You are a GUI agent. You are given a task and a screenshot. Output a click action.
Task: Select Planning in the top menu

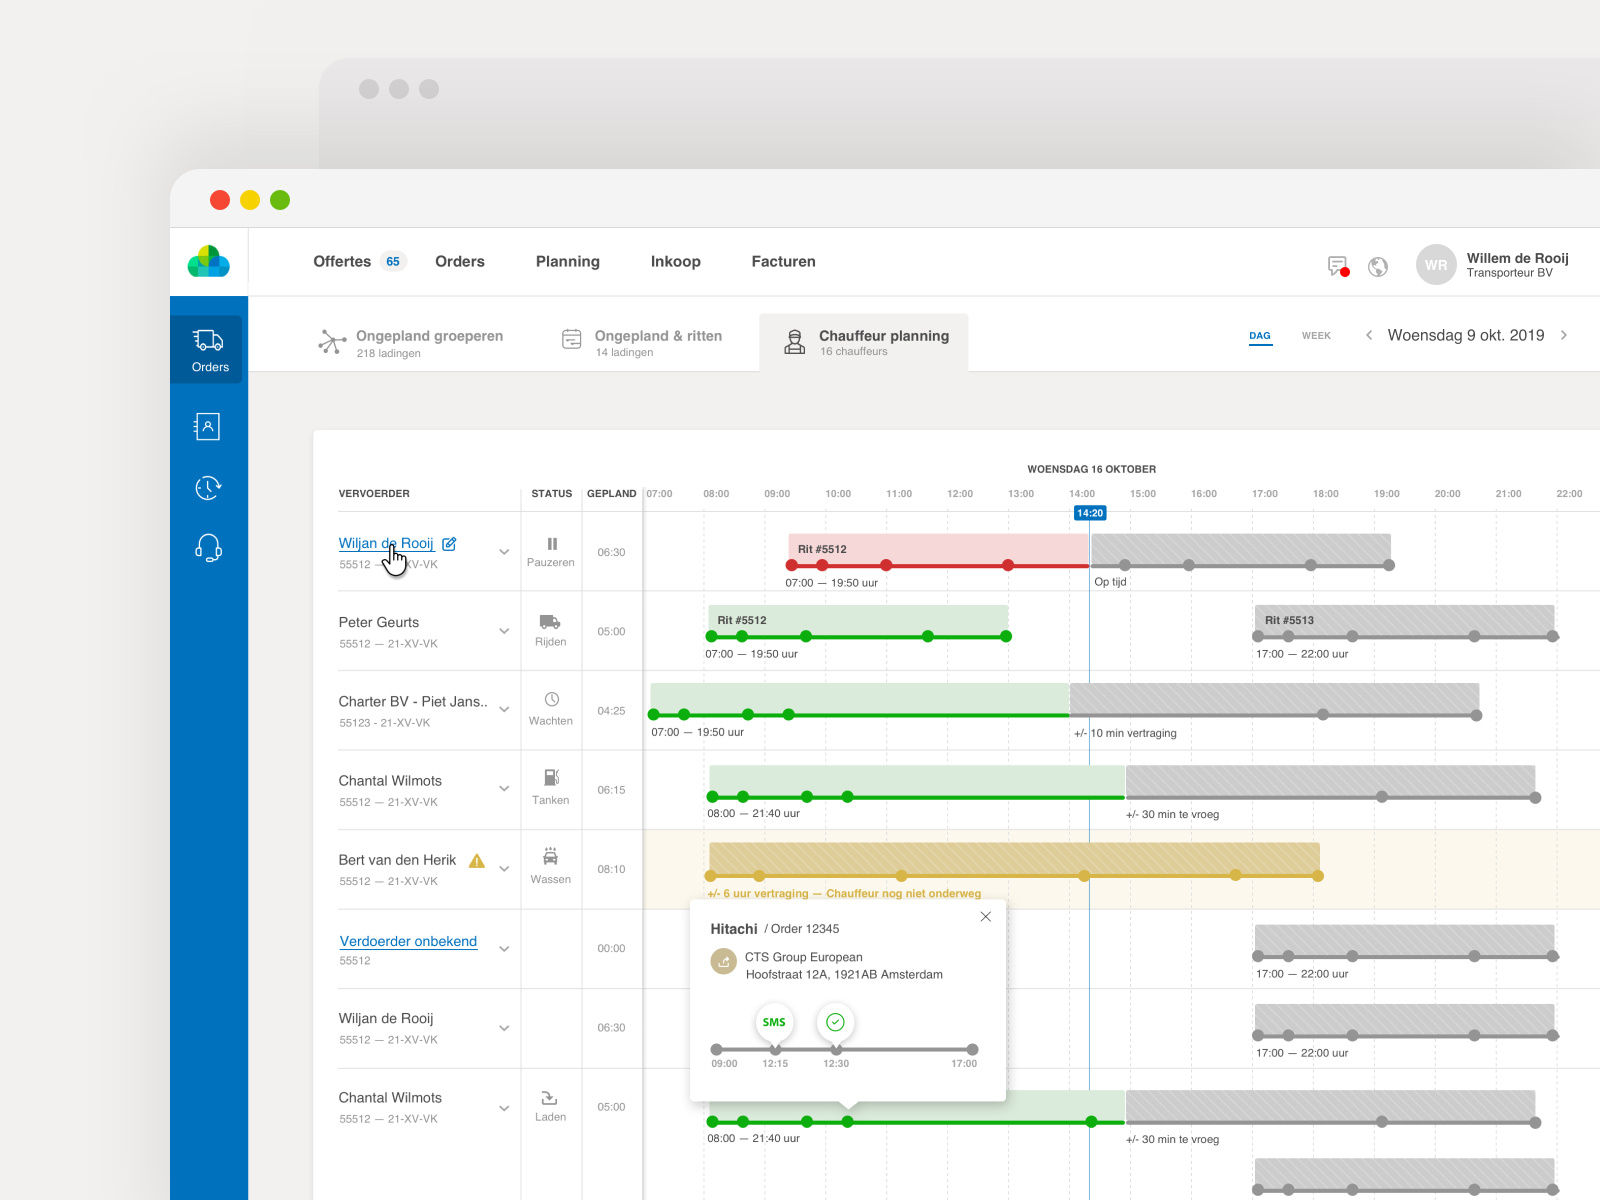(567, 261)
